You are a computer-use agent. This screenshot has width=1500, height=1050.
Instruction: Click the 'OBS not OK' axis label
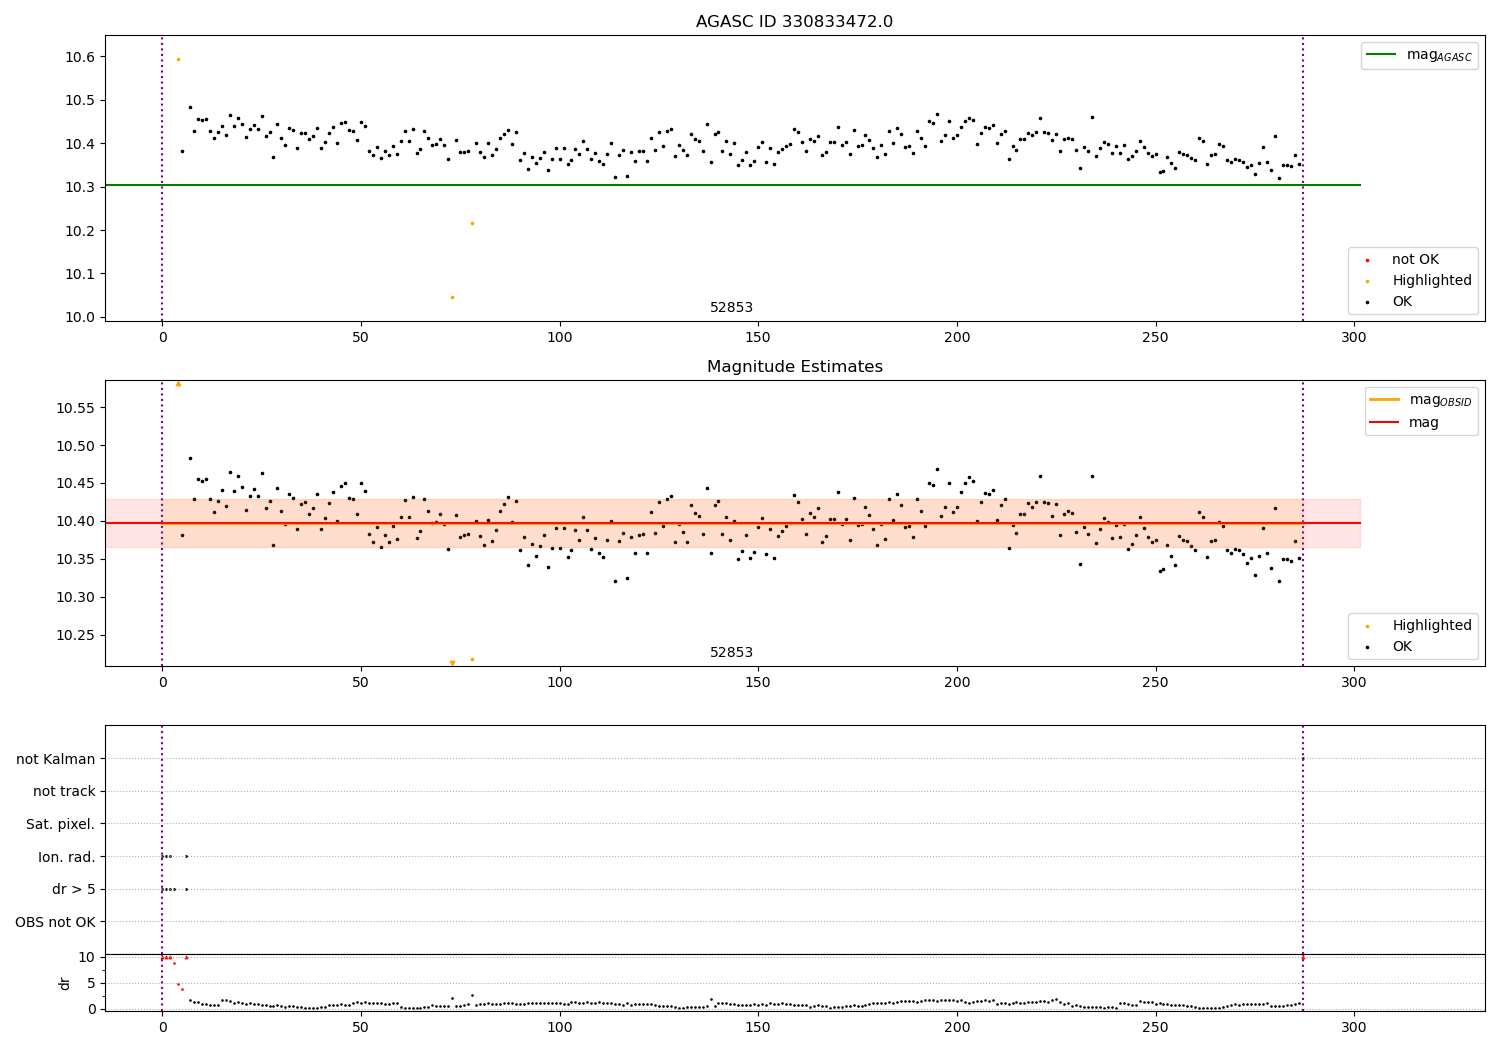click(56, 922)
